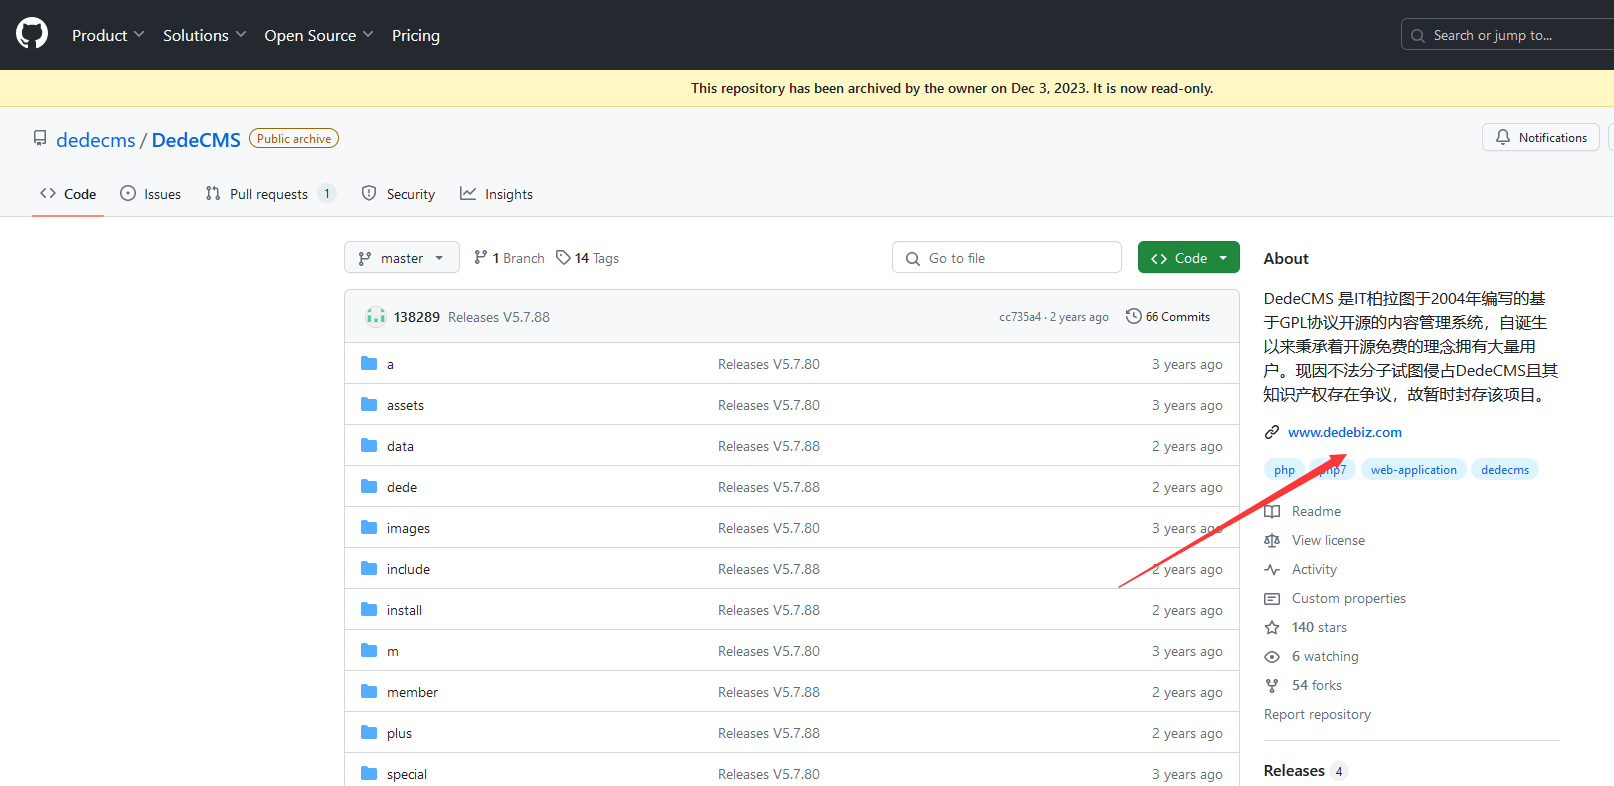
Task: Open the folder named a
Action: coord(390,365)
